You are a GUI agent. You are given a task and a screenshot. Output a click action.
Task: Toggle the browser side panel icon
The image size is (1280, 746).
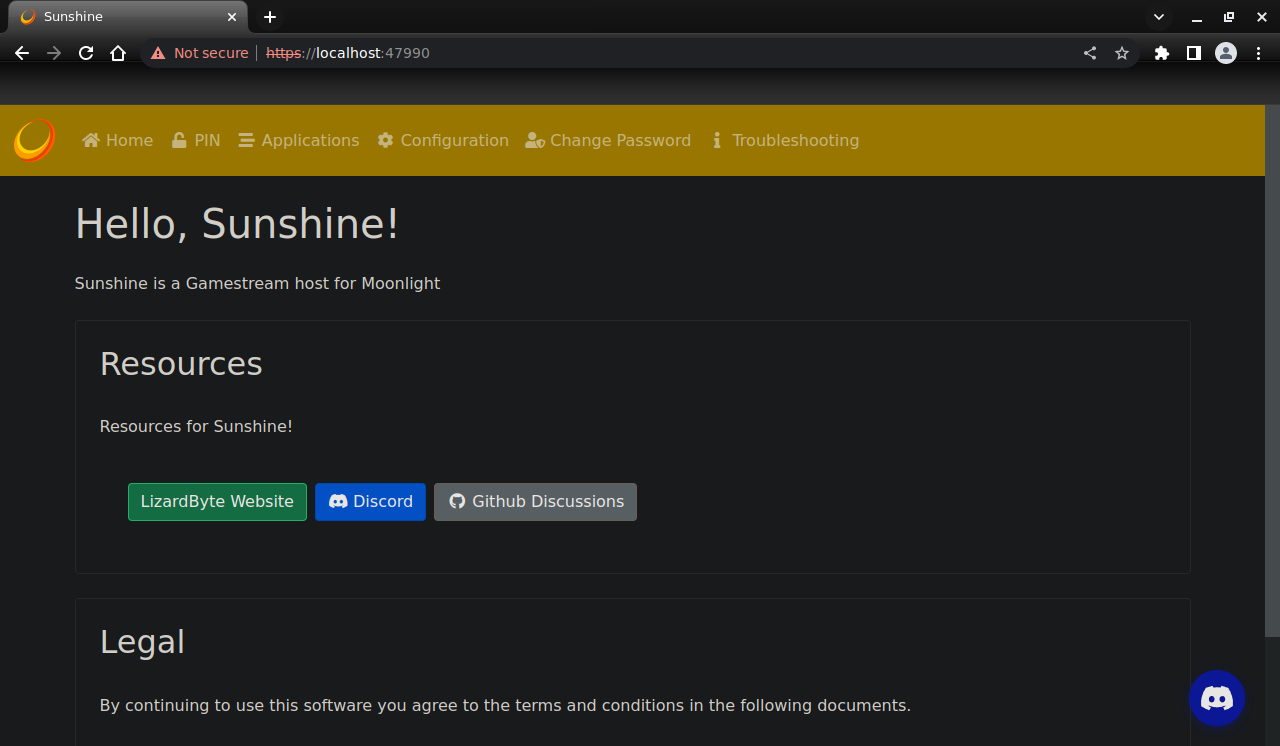point(1193,53)
